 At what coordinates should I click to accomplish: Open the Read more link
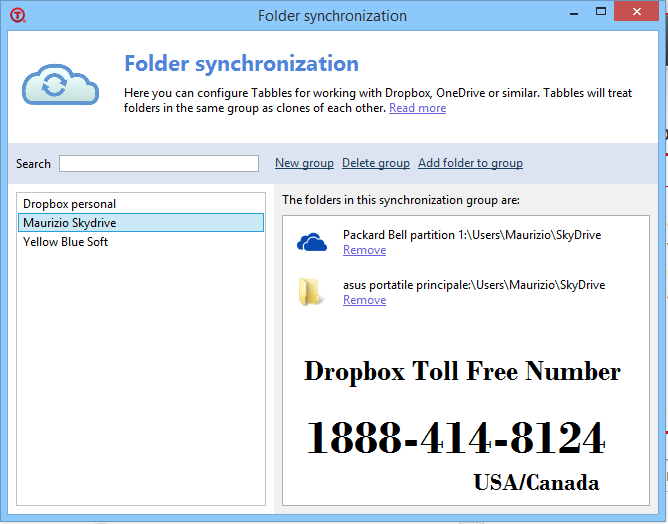pyautogui.click(x=418, y=108)
